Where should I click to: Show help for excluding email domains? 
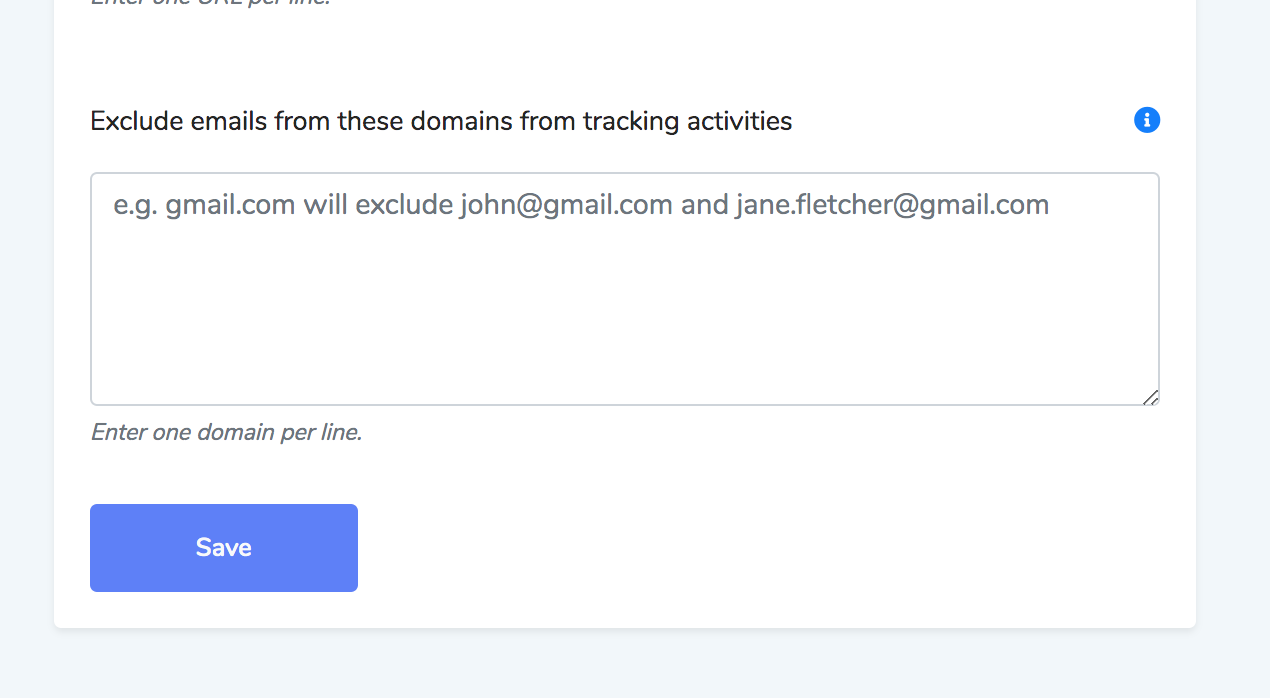pos(1147,120)
